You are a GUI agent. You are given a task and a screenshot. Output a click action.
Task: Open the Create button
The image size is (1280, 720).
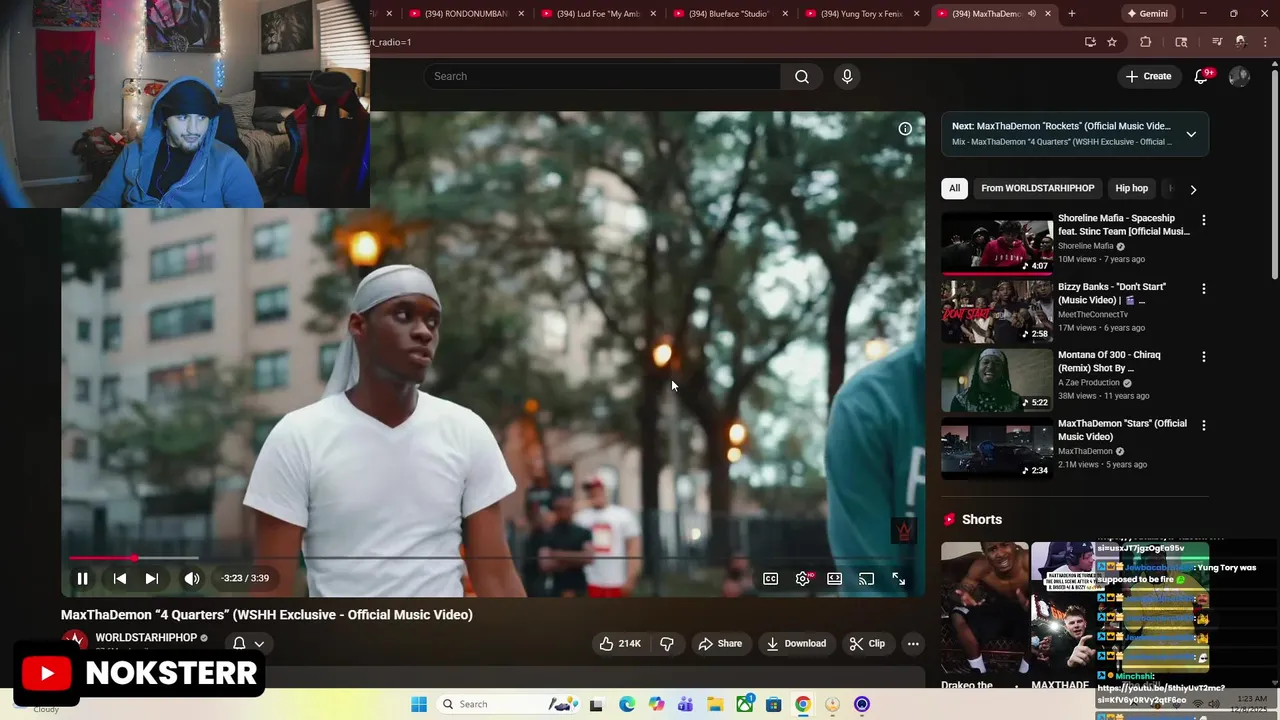[1148, 76]
